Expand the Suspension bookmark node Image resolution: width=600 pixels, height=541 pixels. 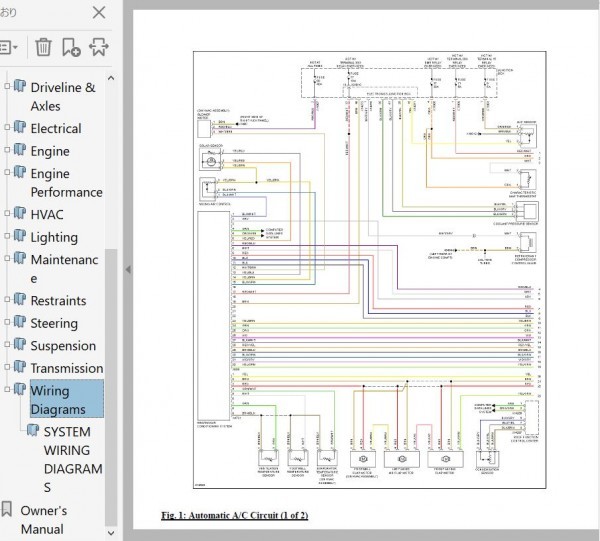pyautogui.click(x=7, y=344)
